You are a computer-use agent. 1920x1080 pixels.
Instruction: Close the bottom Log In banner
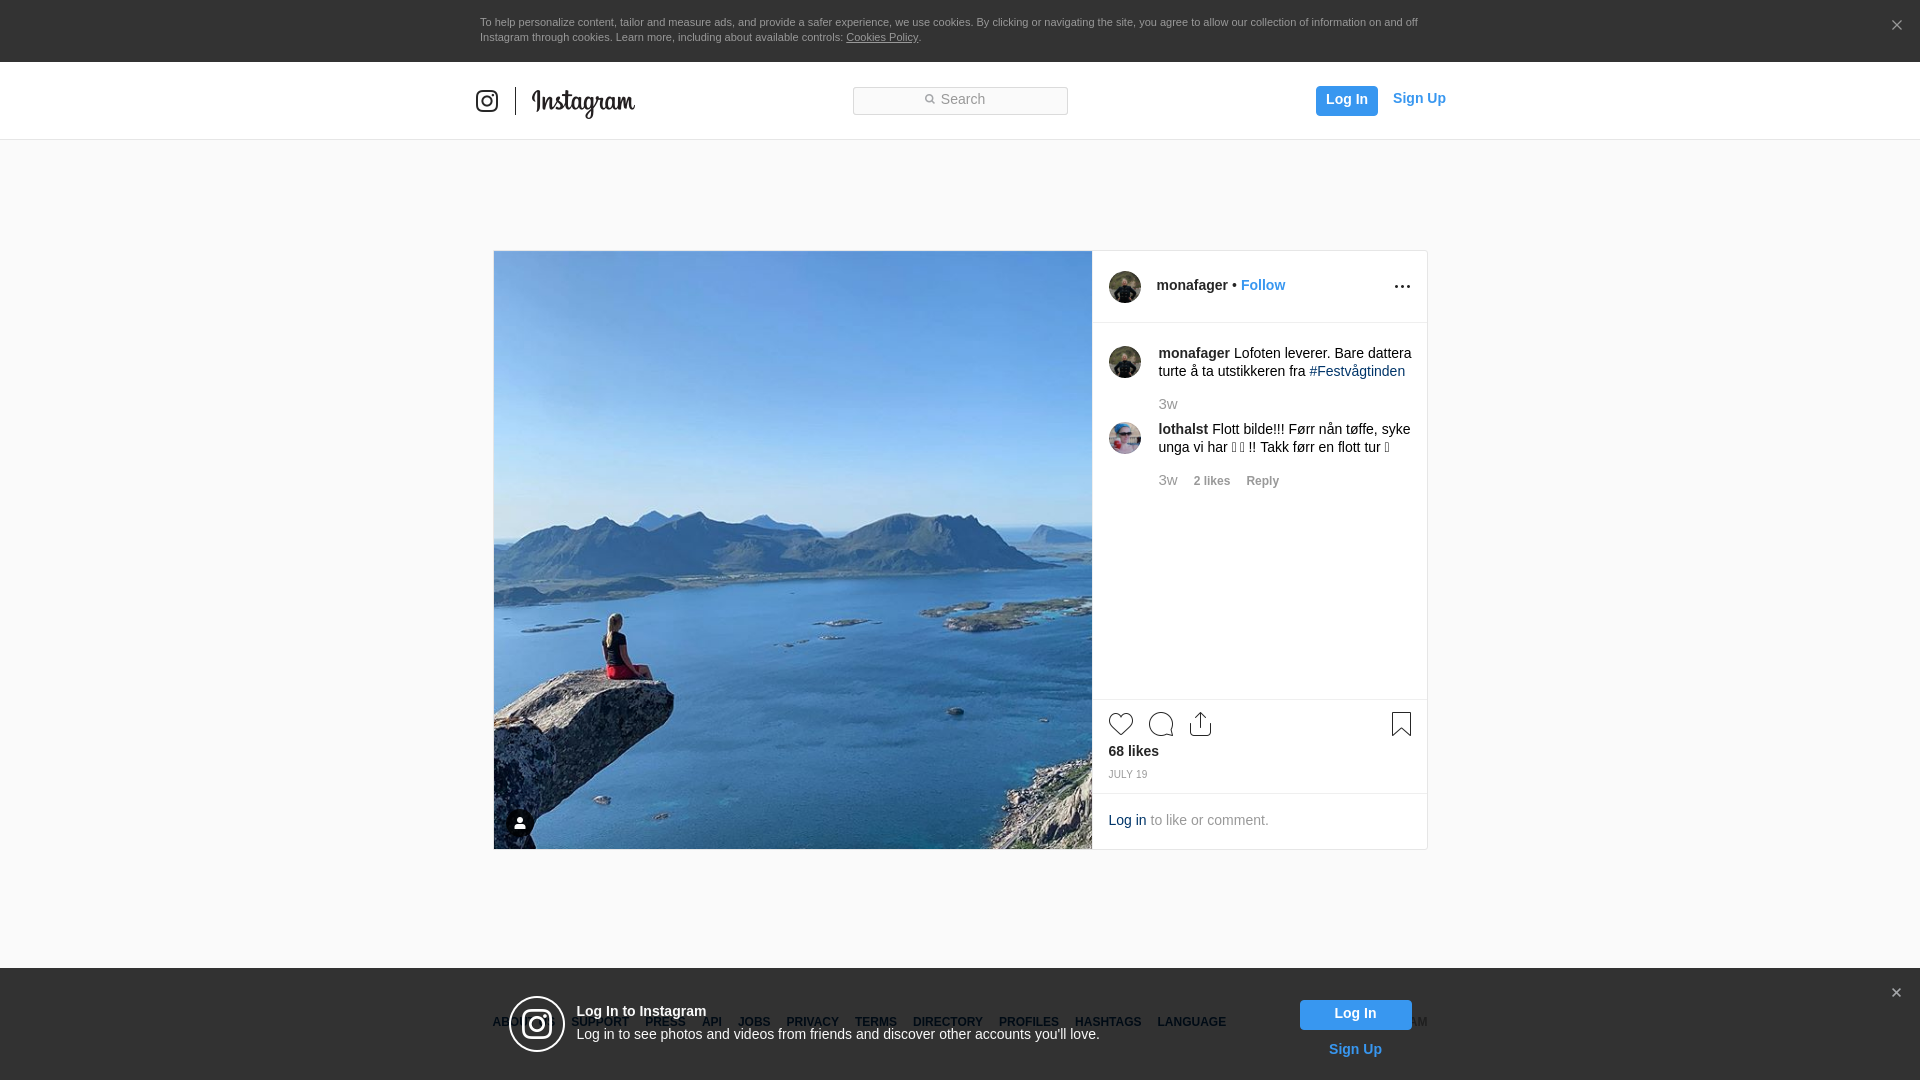[1896, 993]
